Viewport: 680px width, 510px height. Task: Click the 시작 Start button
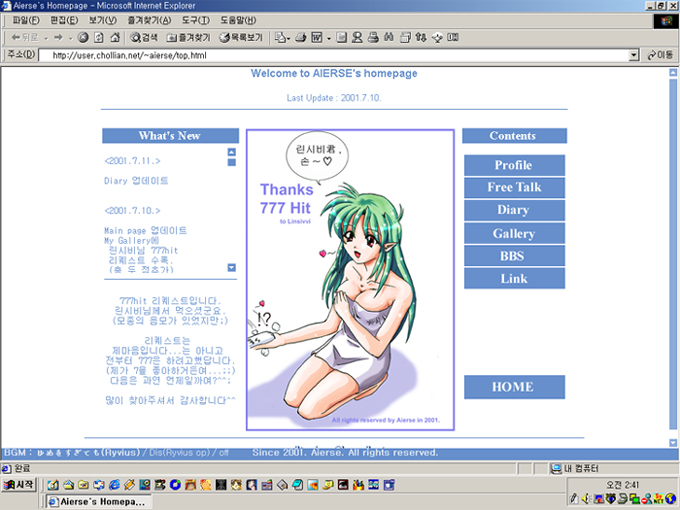[19, 485]
